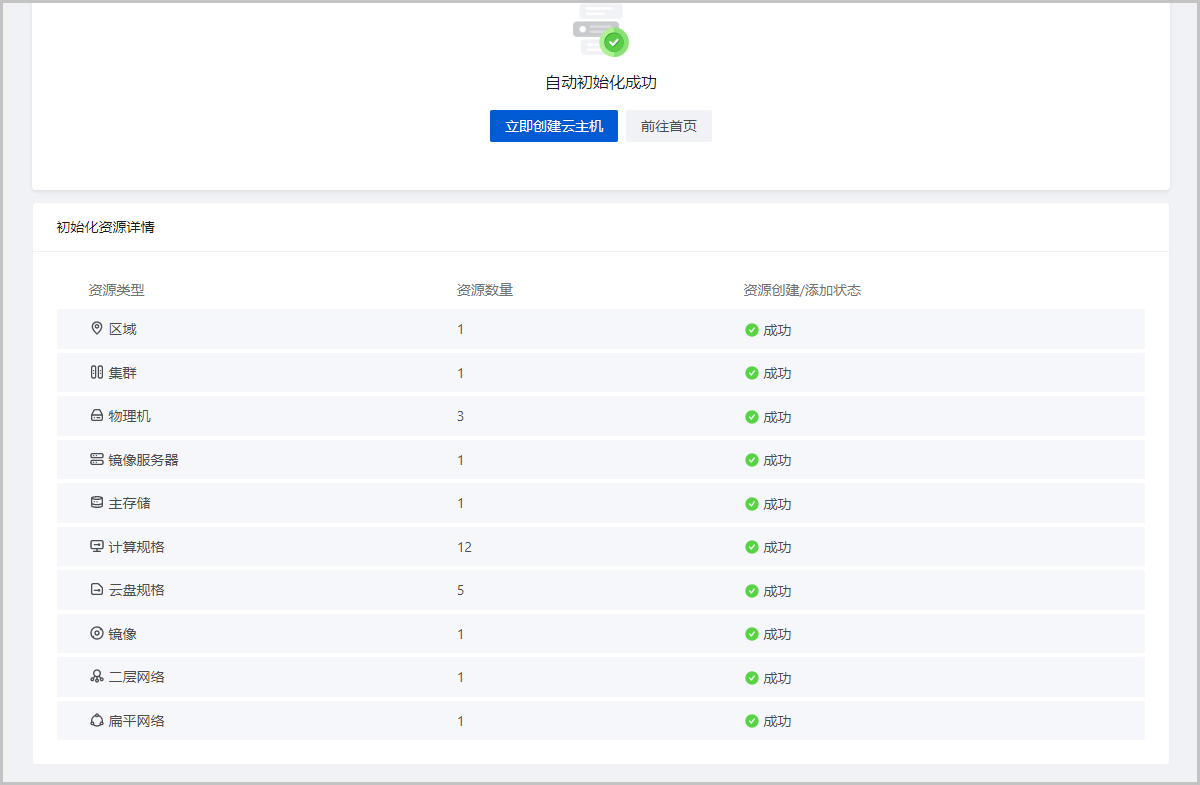This screenshot has height=785, width=1200.
Task: Click the 资源创建/添加状态 column header
Action: (802, 290)
